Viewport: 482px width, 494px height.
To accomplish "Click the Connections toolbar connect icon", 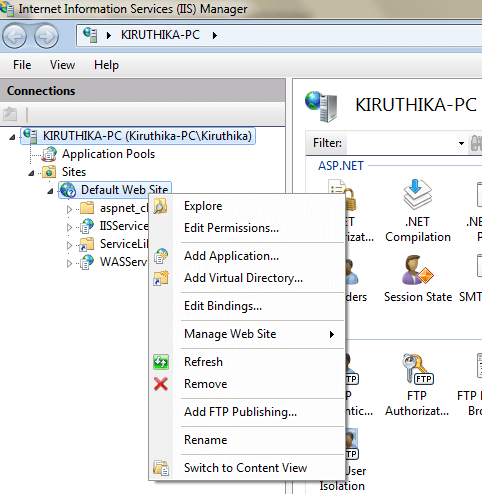I will (x=10, y=114).
